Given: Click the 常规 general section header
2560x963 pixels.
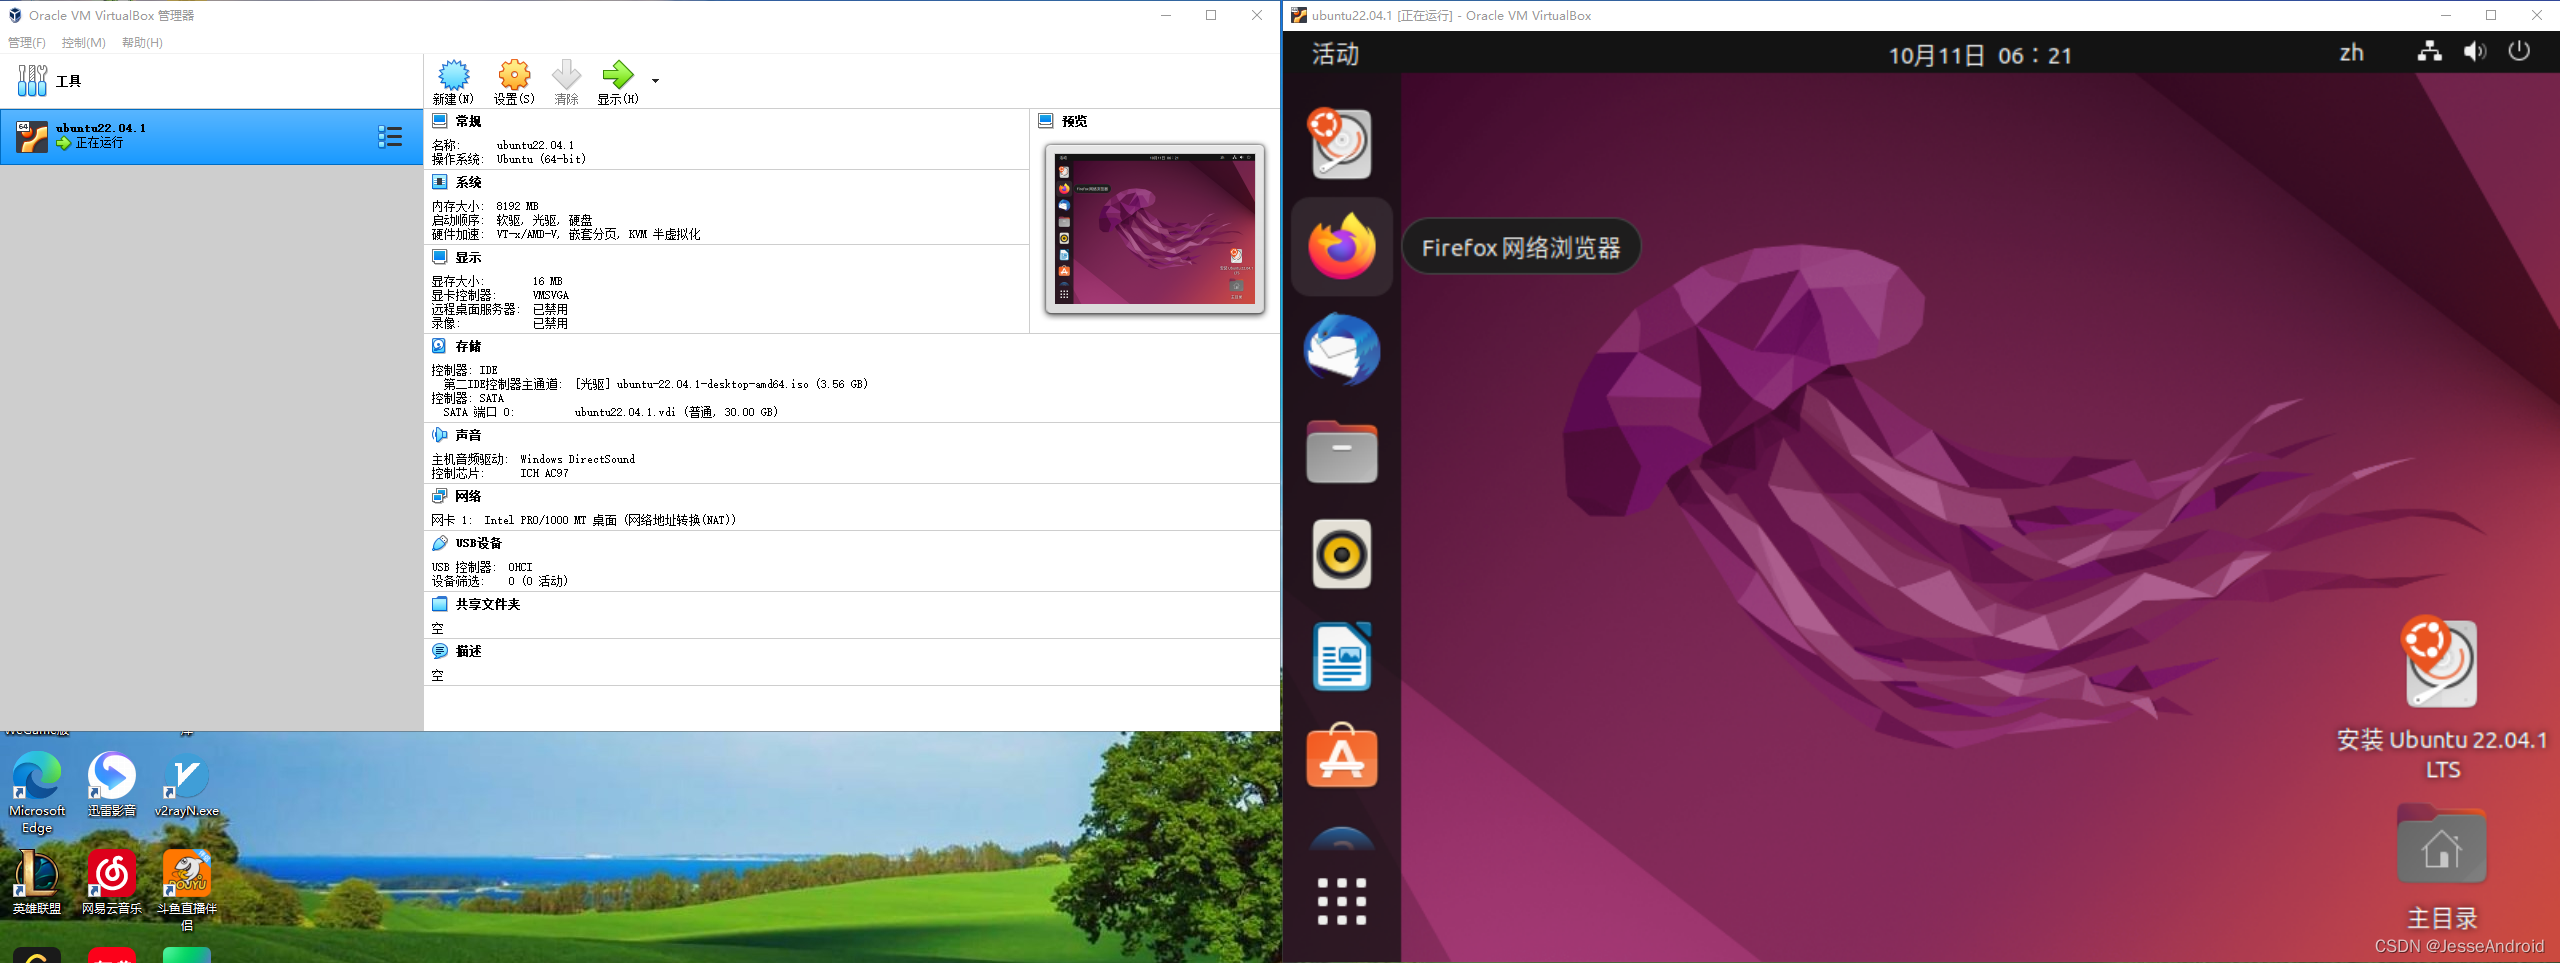Looking at the screenshot, I should tap(468, 121).
